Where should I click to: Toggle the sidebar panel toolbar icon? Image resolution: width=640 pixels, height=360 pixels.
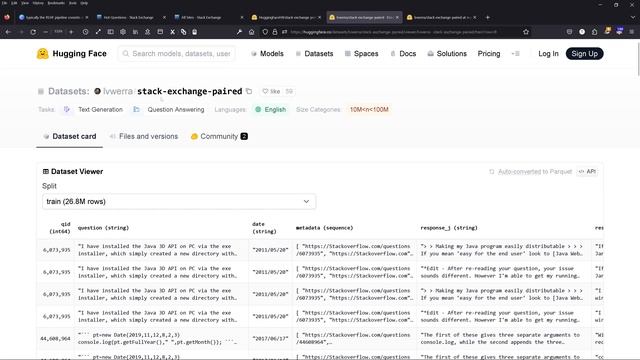click(110, 32)
